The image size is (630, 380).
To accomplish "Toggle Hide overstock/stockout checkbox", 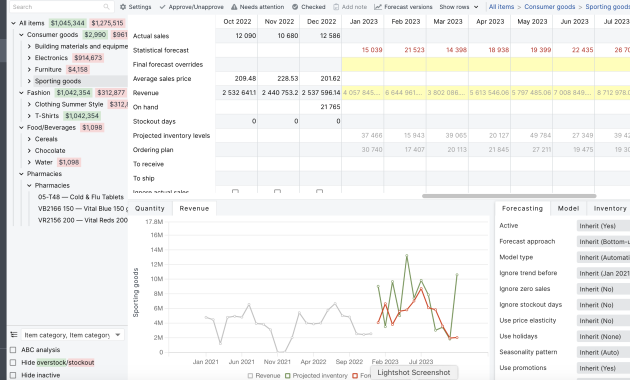I will coord(13,362).
